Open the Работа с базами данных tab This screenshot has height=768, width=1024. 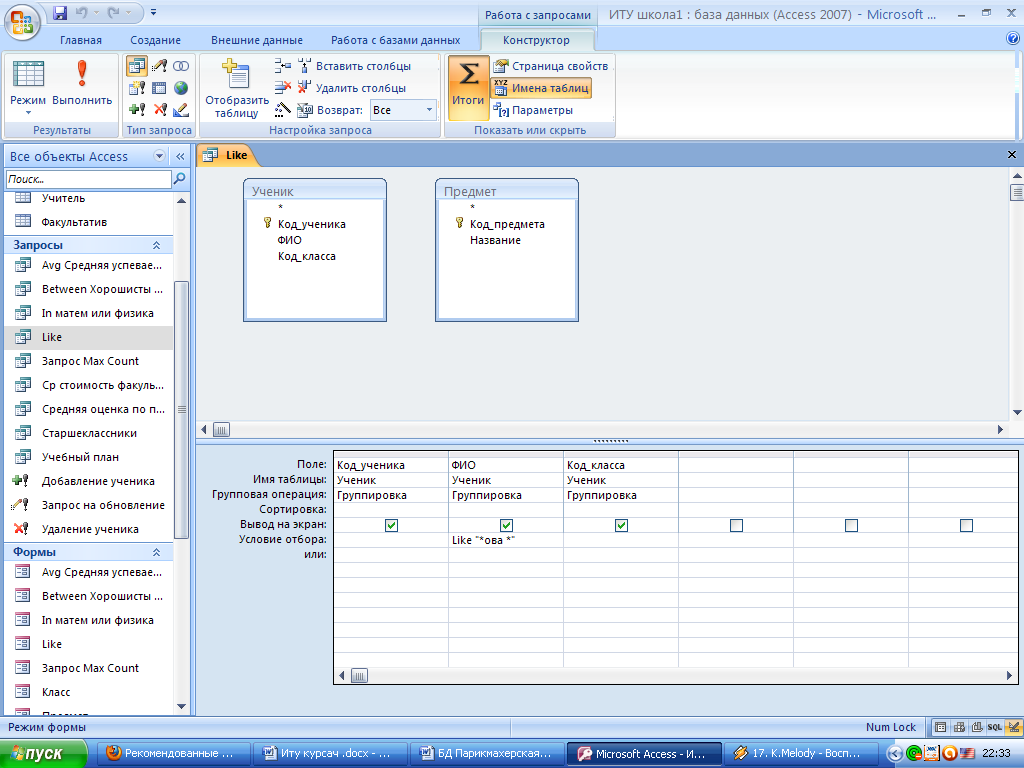(x=396, y=40)
